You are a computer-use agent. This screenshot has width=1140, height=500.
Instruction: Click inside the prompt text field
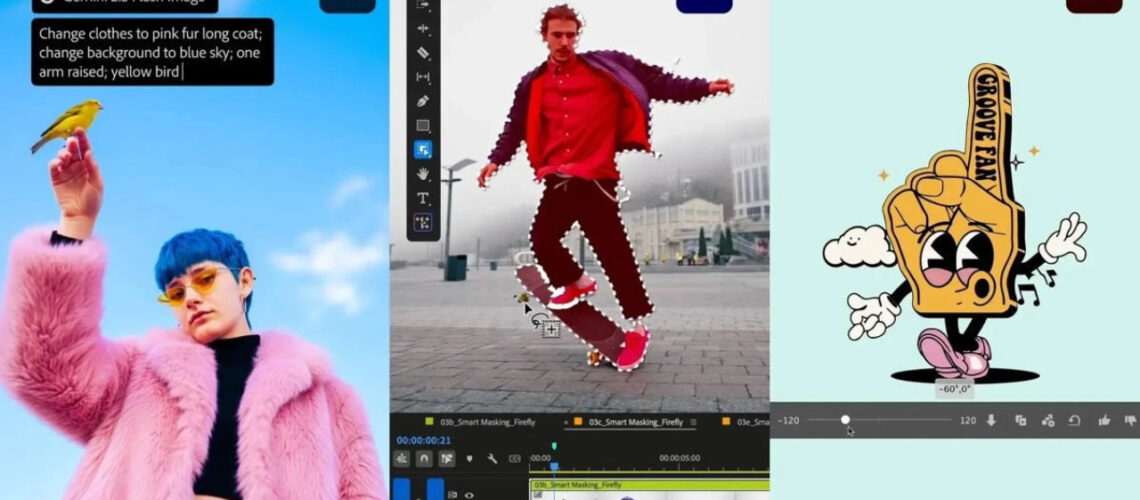pos(152,51)
